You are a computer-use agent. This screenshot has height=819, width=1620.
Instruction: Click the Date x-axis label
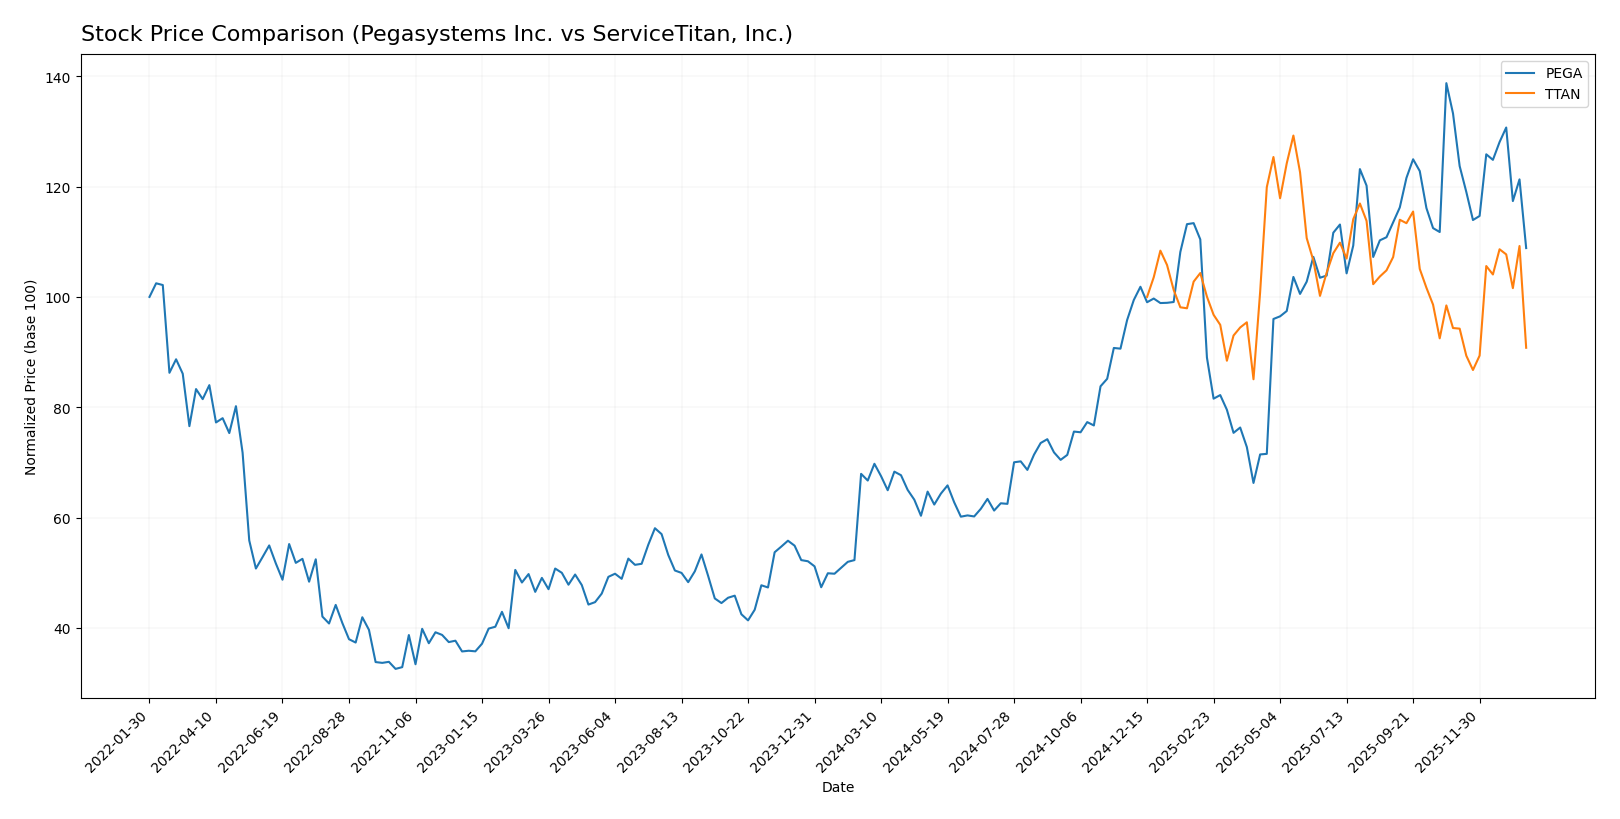pyautogui.click(x=837, y=787)
